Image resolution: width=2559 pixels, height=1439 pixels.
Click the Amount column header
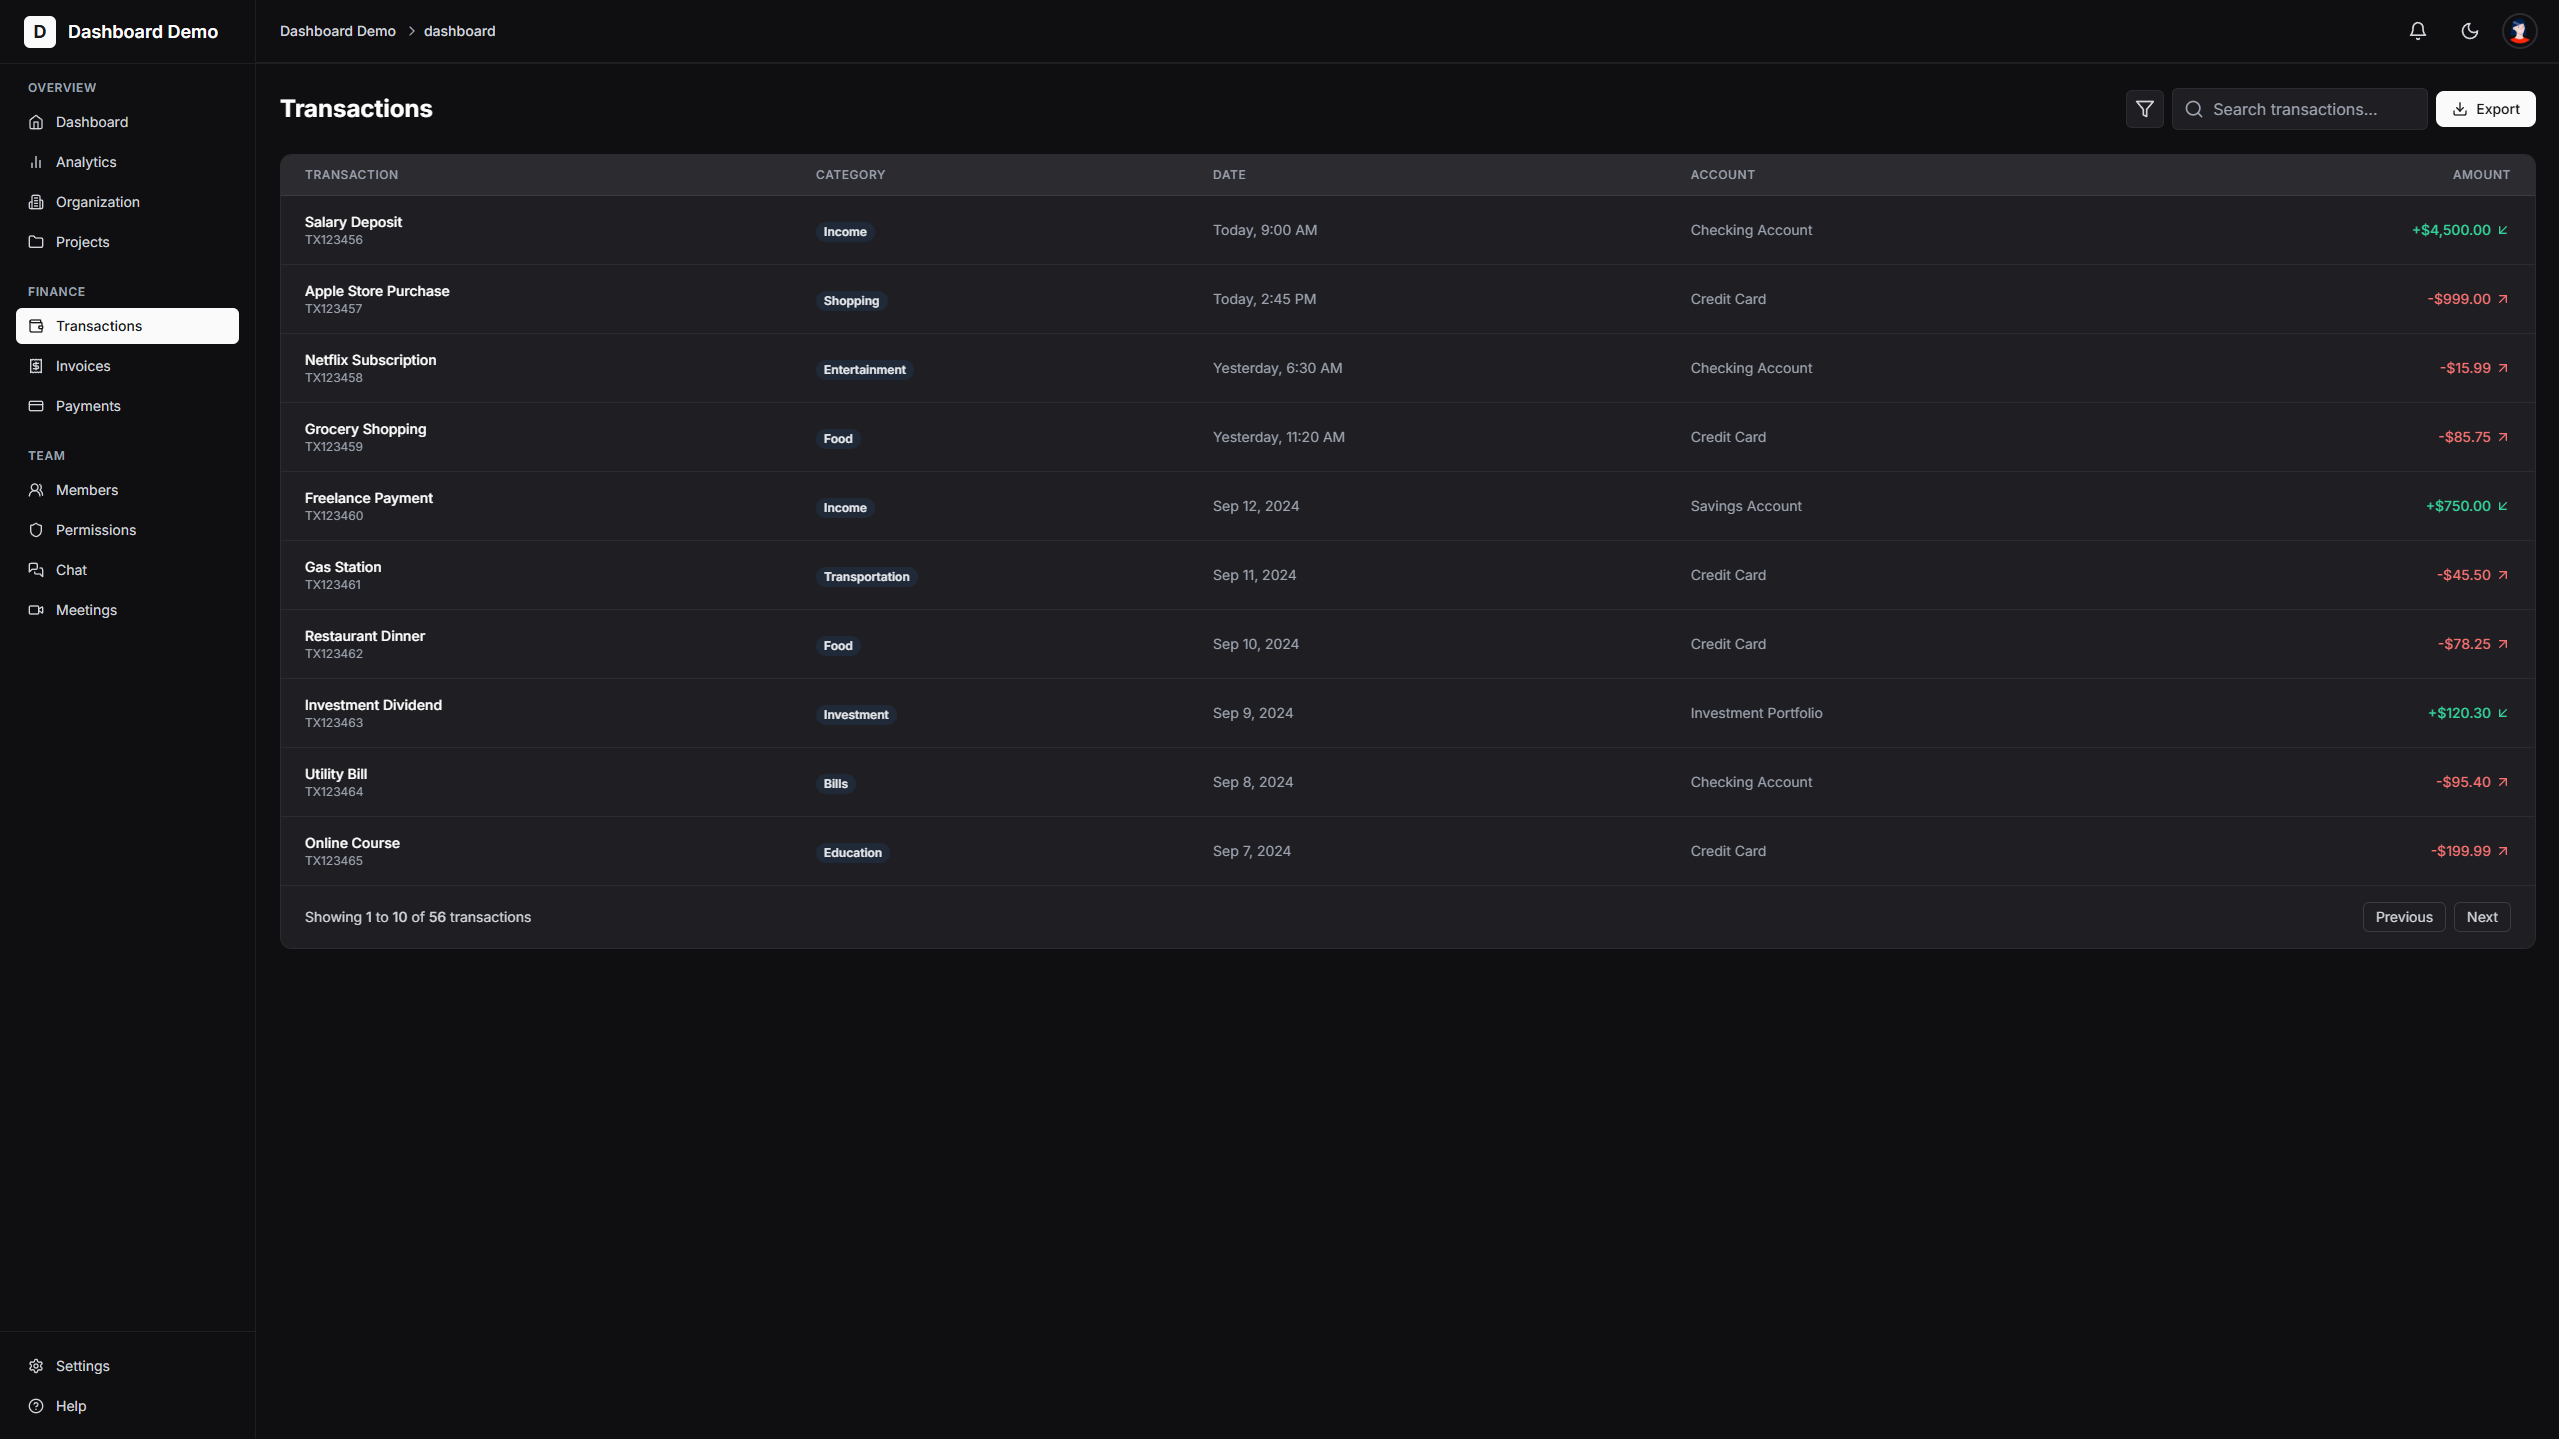(2480, 175)
